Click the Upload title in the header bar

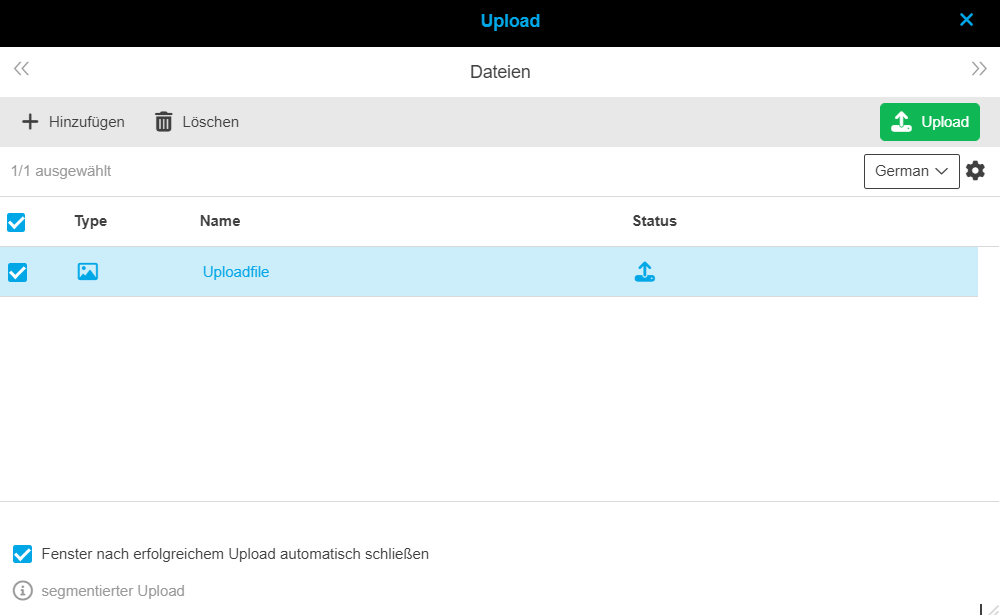tap(510, 20)
